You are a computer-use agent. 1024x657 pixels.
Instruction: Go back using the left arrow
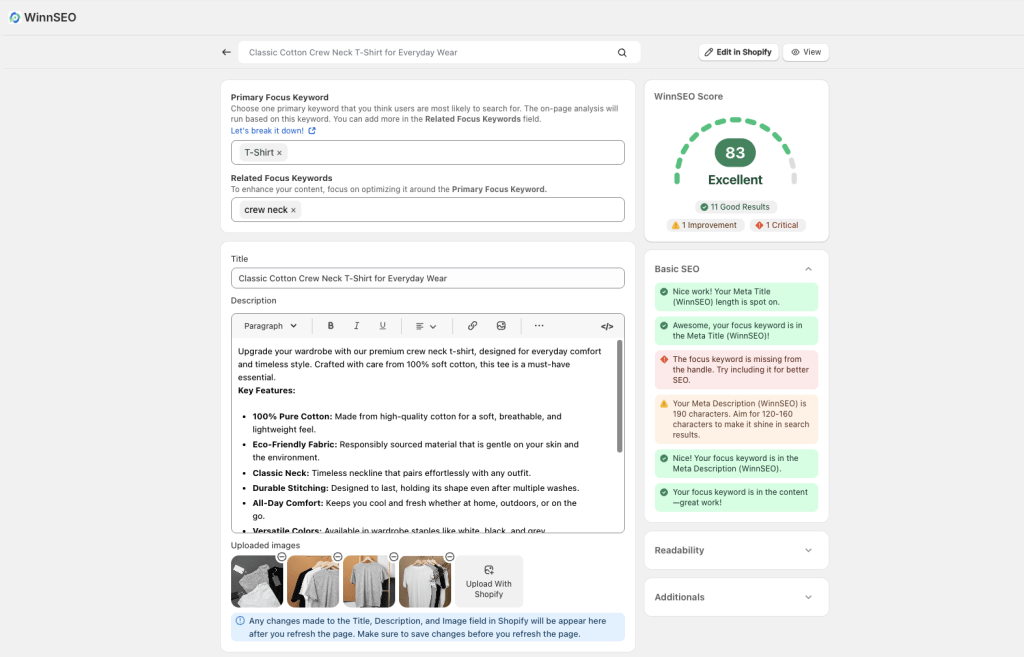click(x=226, y=52)
